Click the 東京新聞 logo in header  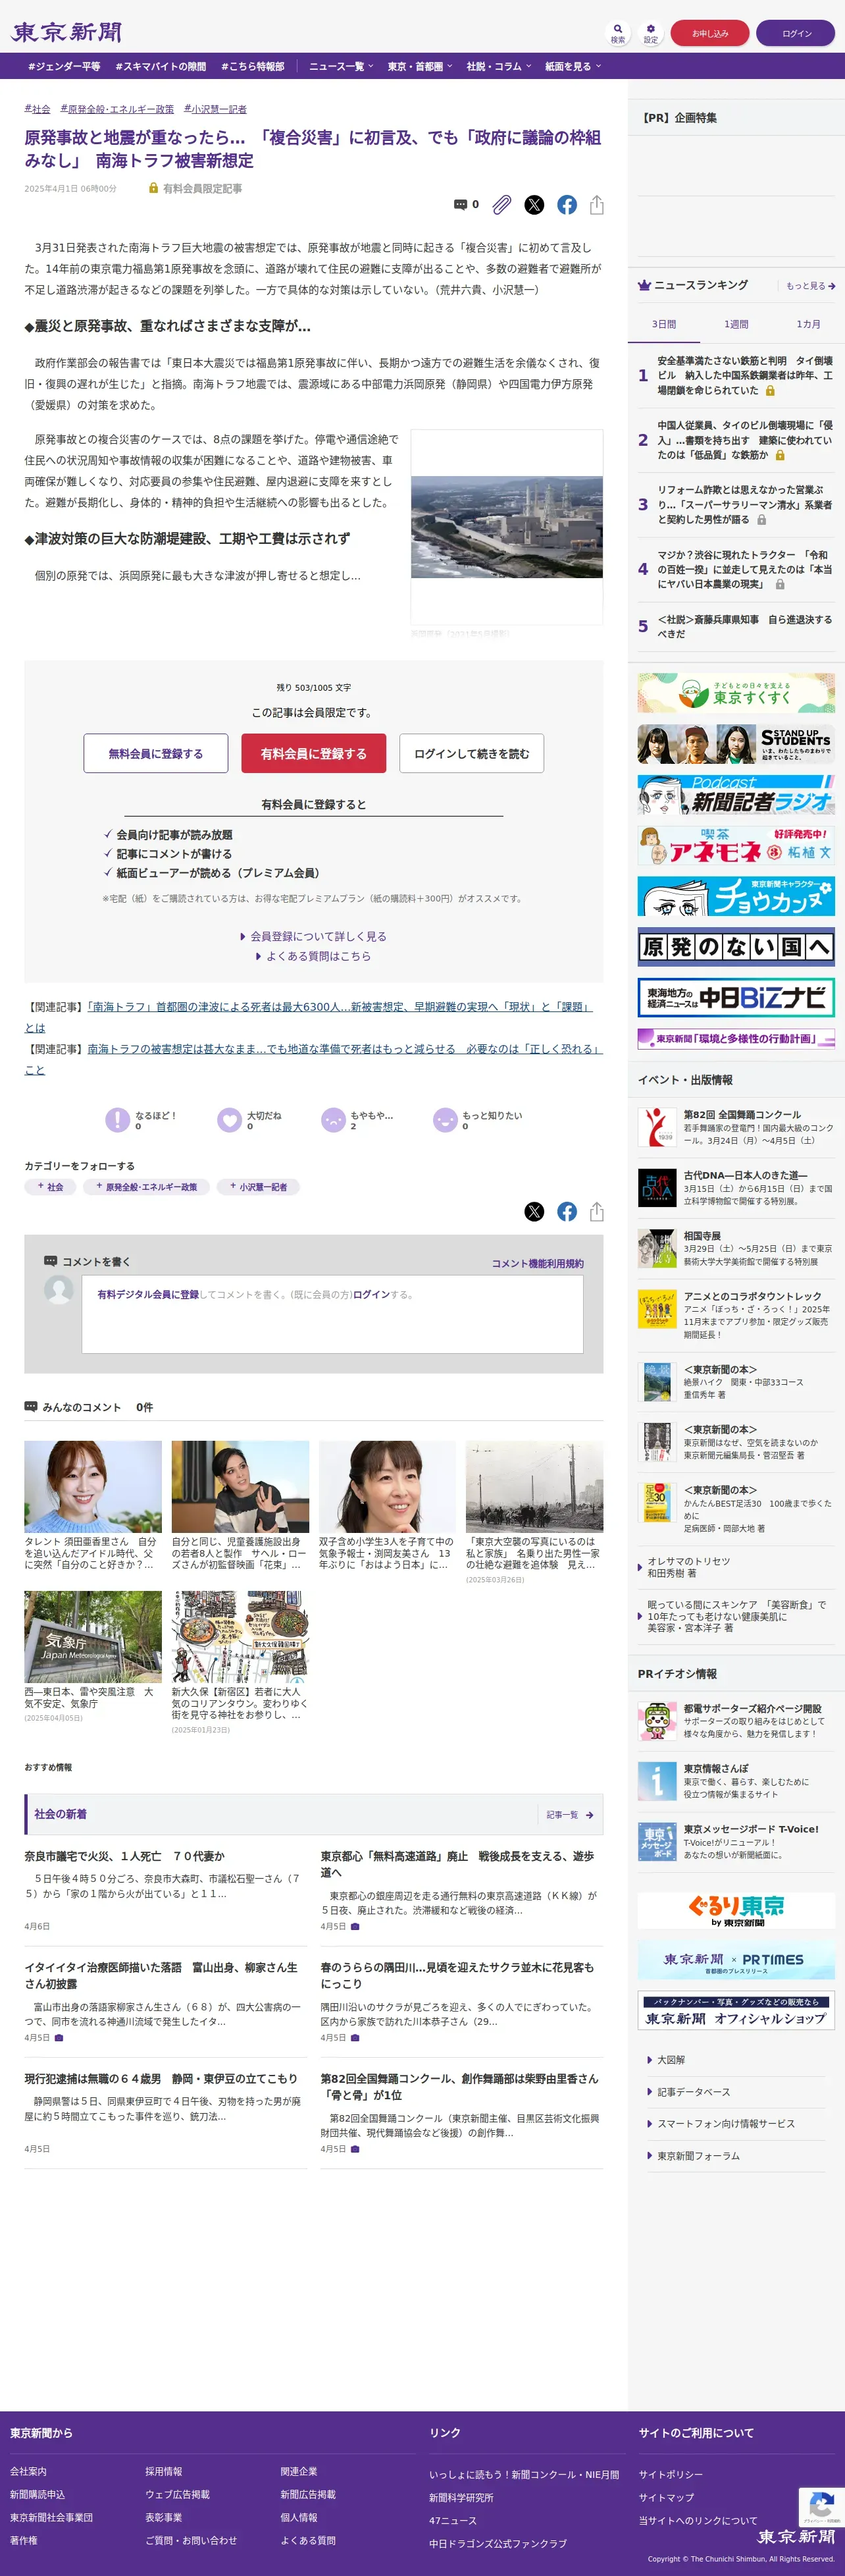(x=66, y=32)
